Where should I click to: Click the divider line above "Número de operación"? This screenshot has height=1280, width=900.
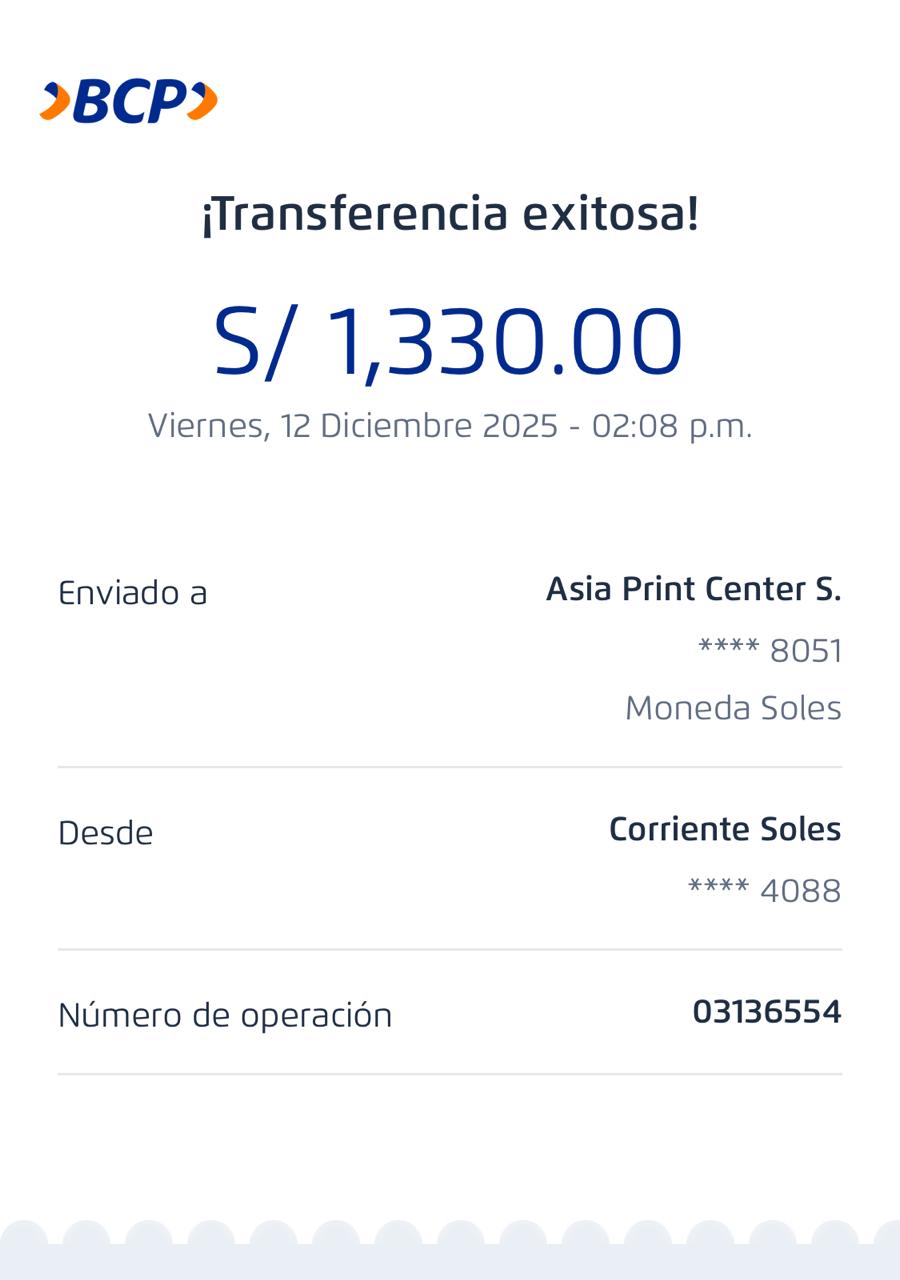click(450, 949)
